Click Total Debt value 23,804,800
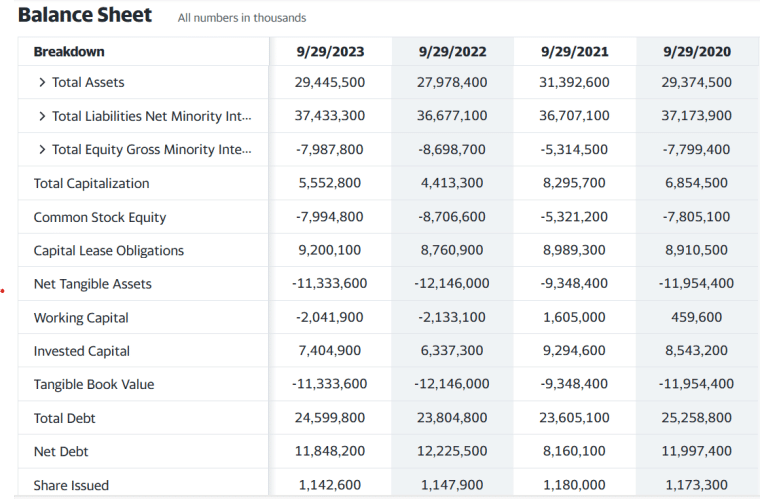760x499 pixels. pyautogui.click(x=452, y=418)
